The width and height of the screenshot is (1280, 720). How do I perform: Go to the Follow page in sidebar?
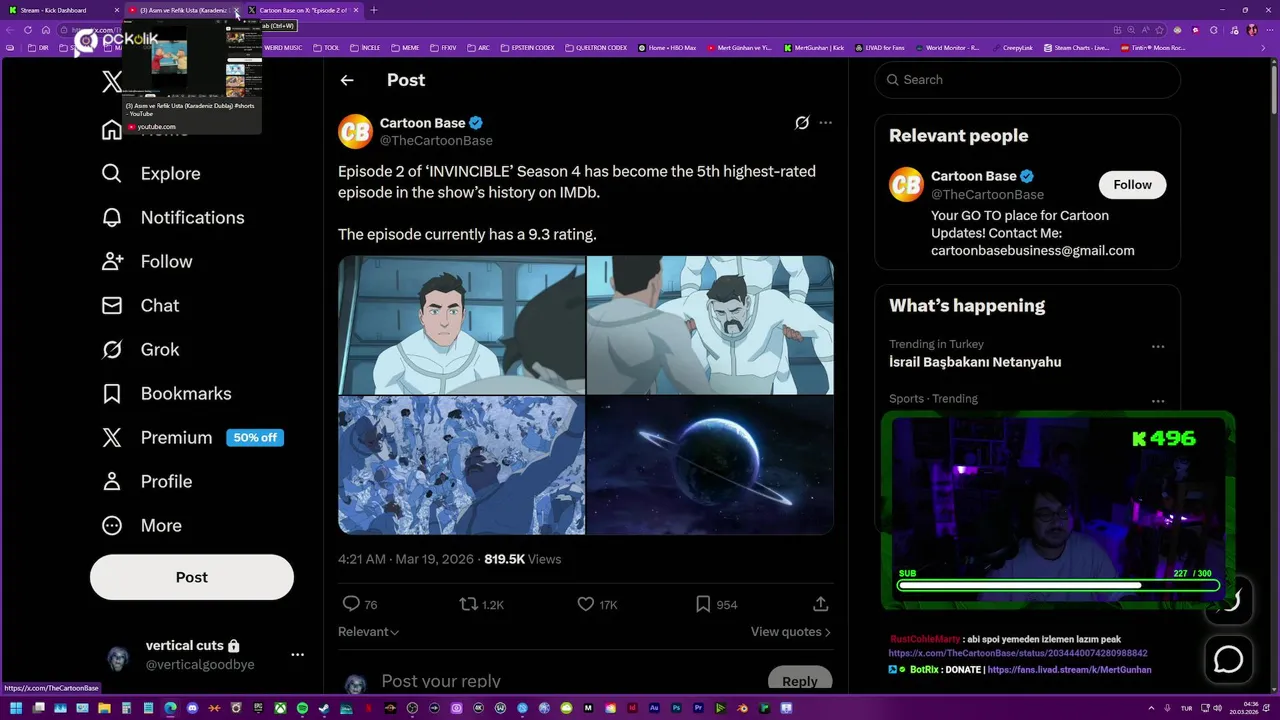[x=147, y=262]
